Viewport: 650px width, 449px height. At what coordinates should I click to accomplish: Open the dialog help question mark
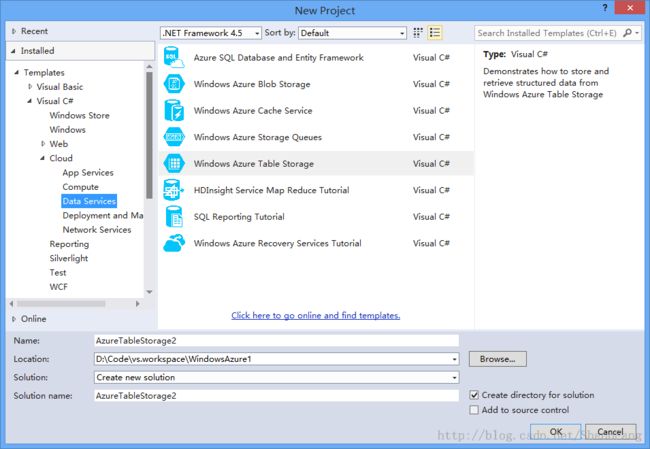pos(605,7)
